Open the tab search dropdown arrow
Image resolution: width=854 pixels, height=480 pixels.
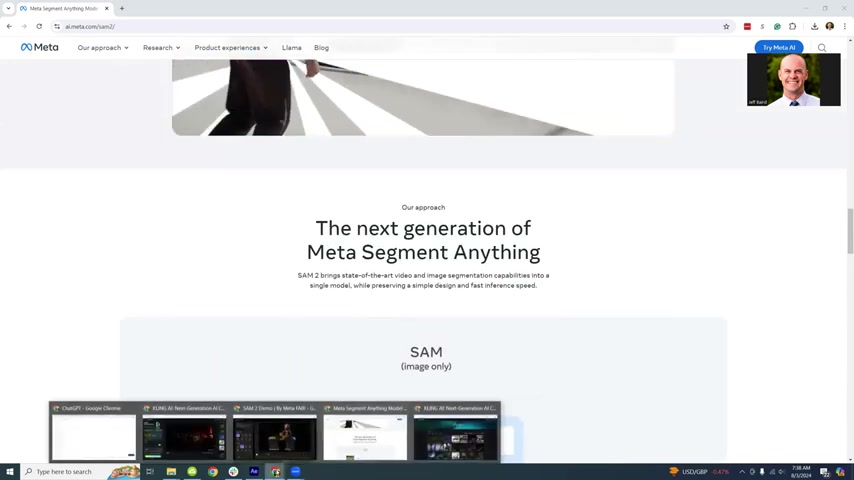pyautogui.click(x=8, y=9)
